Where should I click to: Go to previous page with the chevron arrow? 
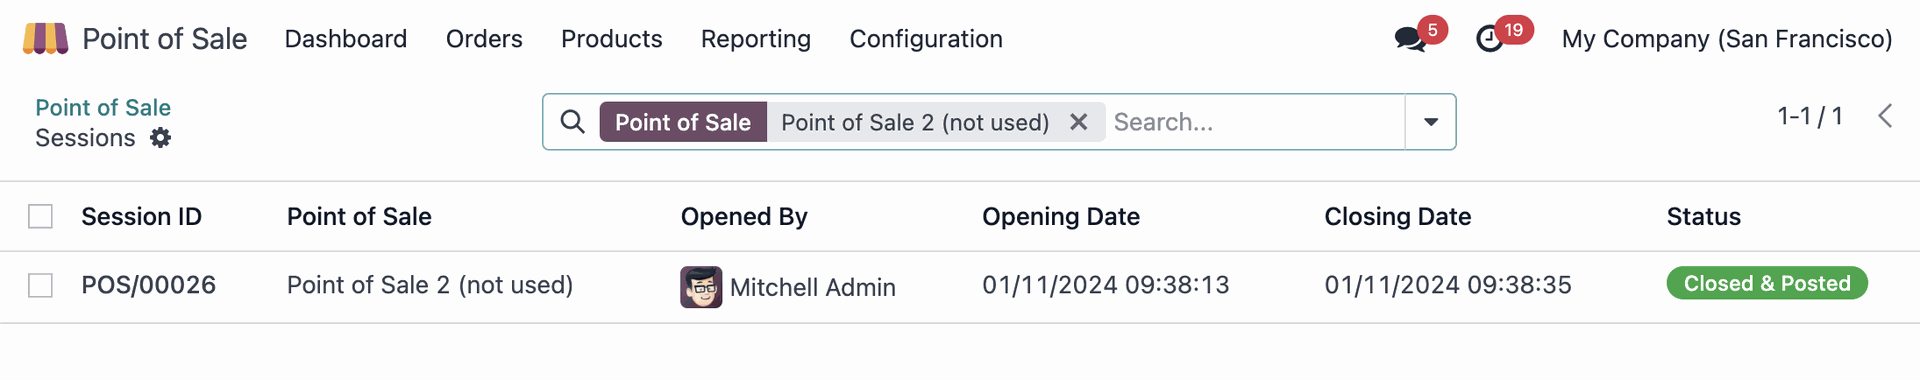(1885, 116)
